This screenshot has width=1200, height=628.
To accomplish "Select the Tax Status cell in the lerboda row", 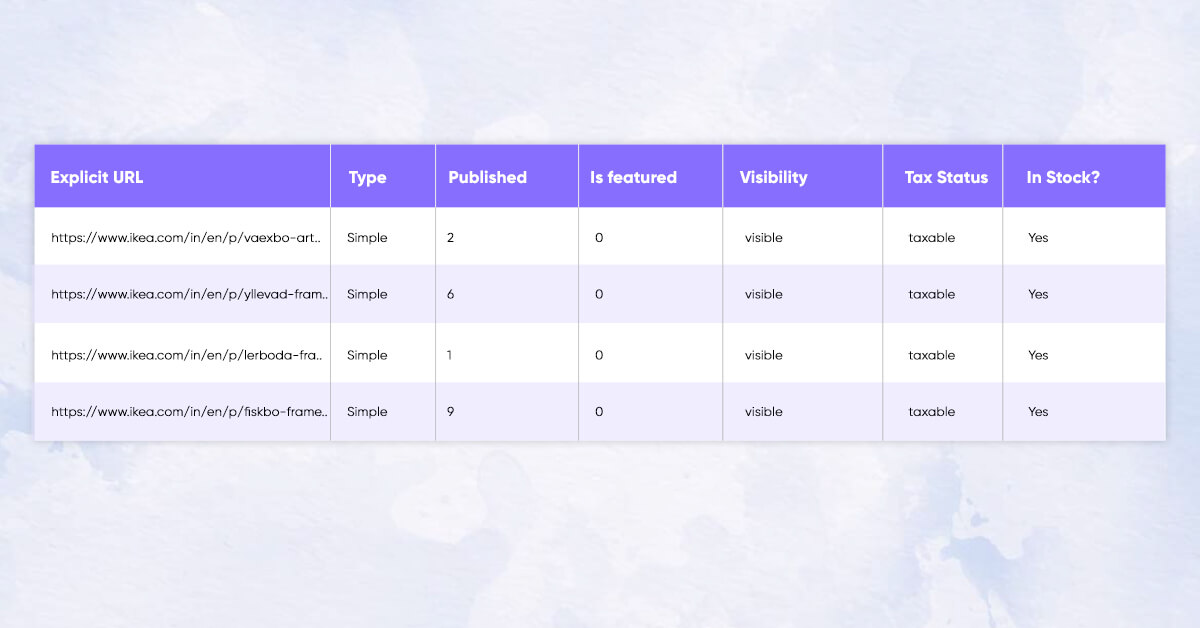I will (x=931, y=355).
